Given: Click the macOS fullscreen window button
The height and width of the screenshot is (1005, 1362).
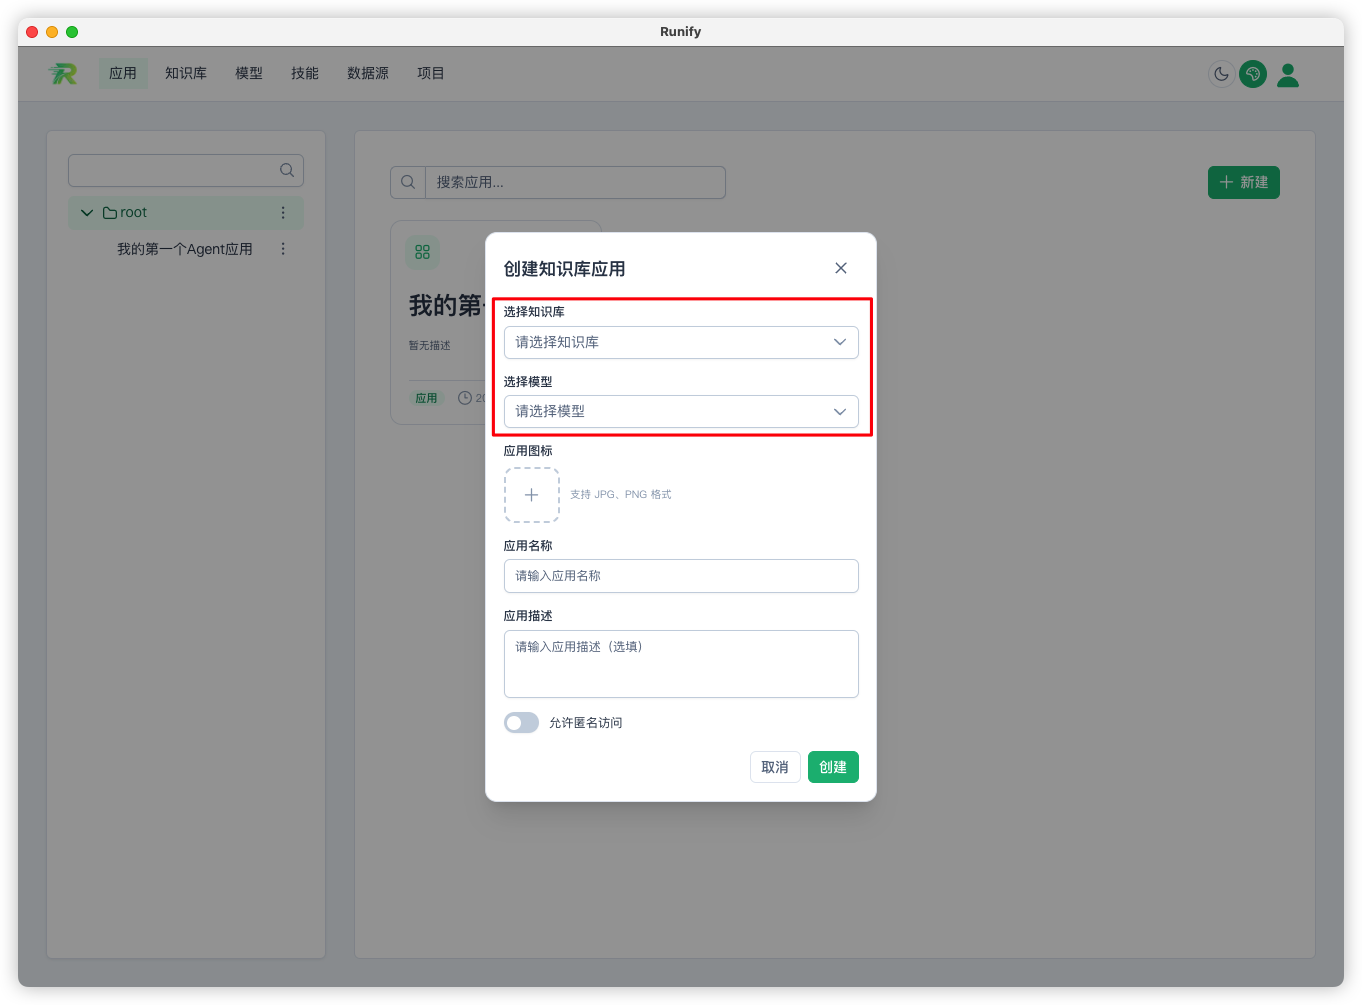Looking at the screenshot, I should pos(72,32).
